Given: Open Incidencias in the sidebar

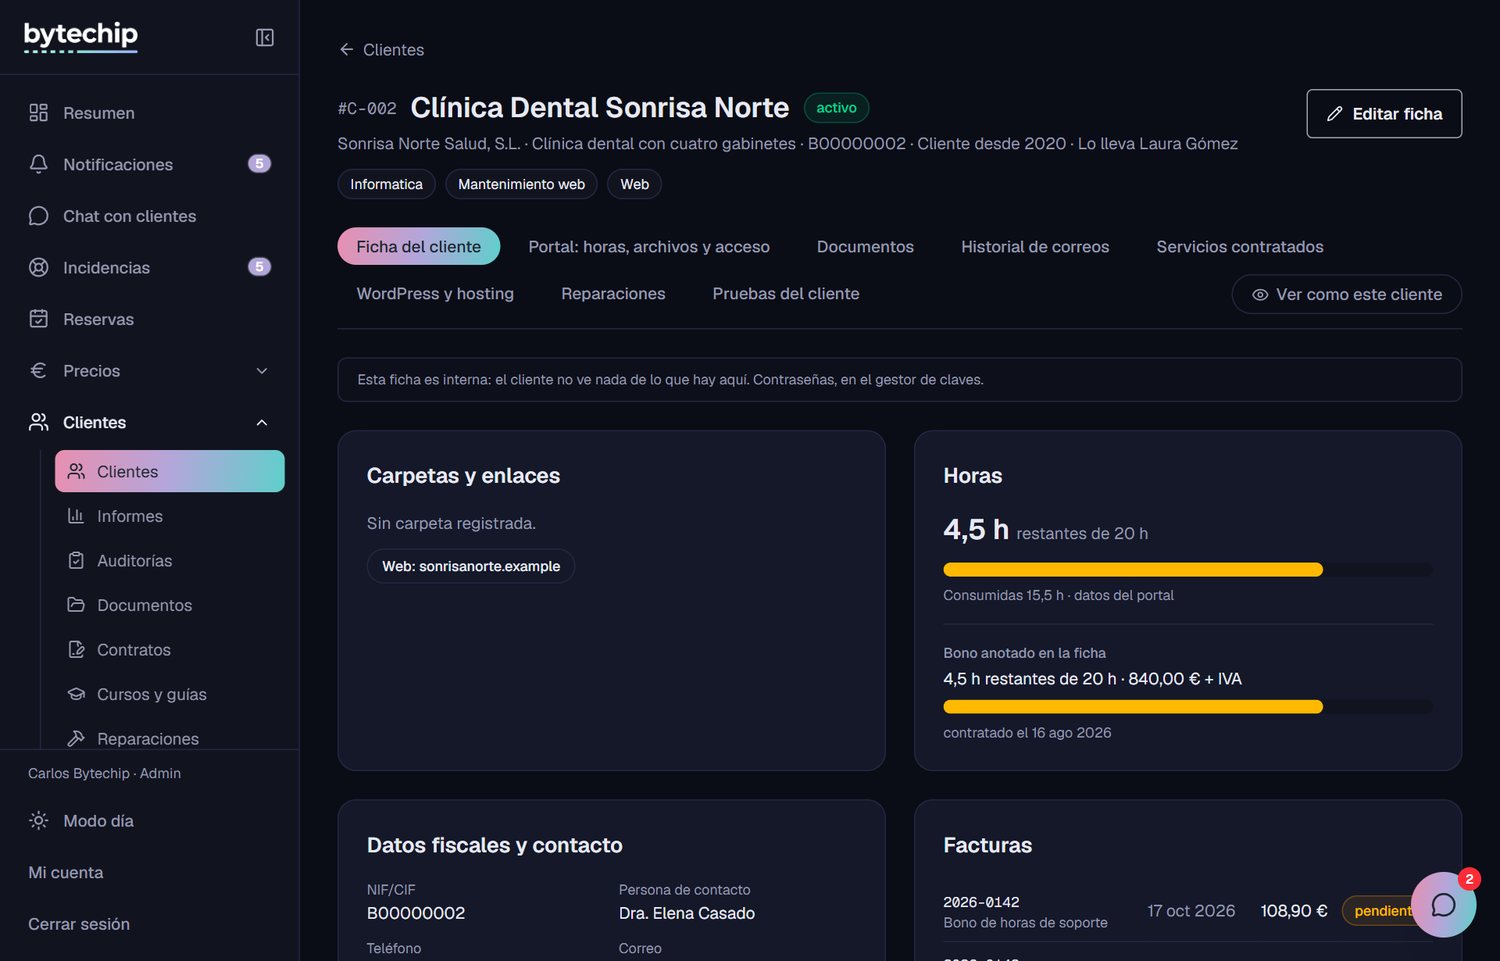Looking at the screenshot, I should [150, 267].
